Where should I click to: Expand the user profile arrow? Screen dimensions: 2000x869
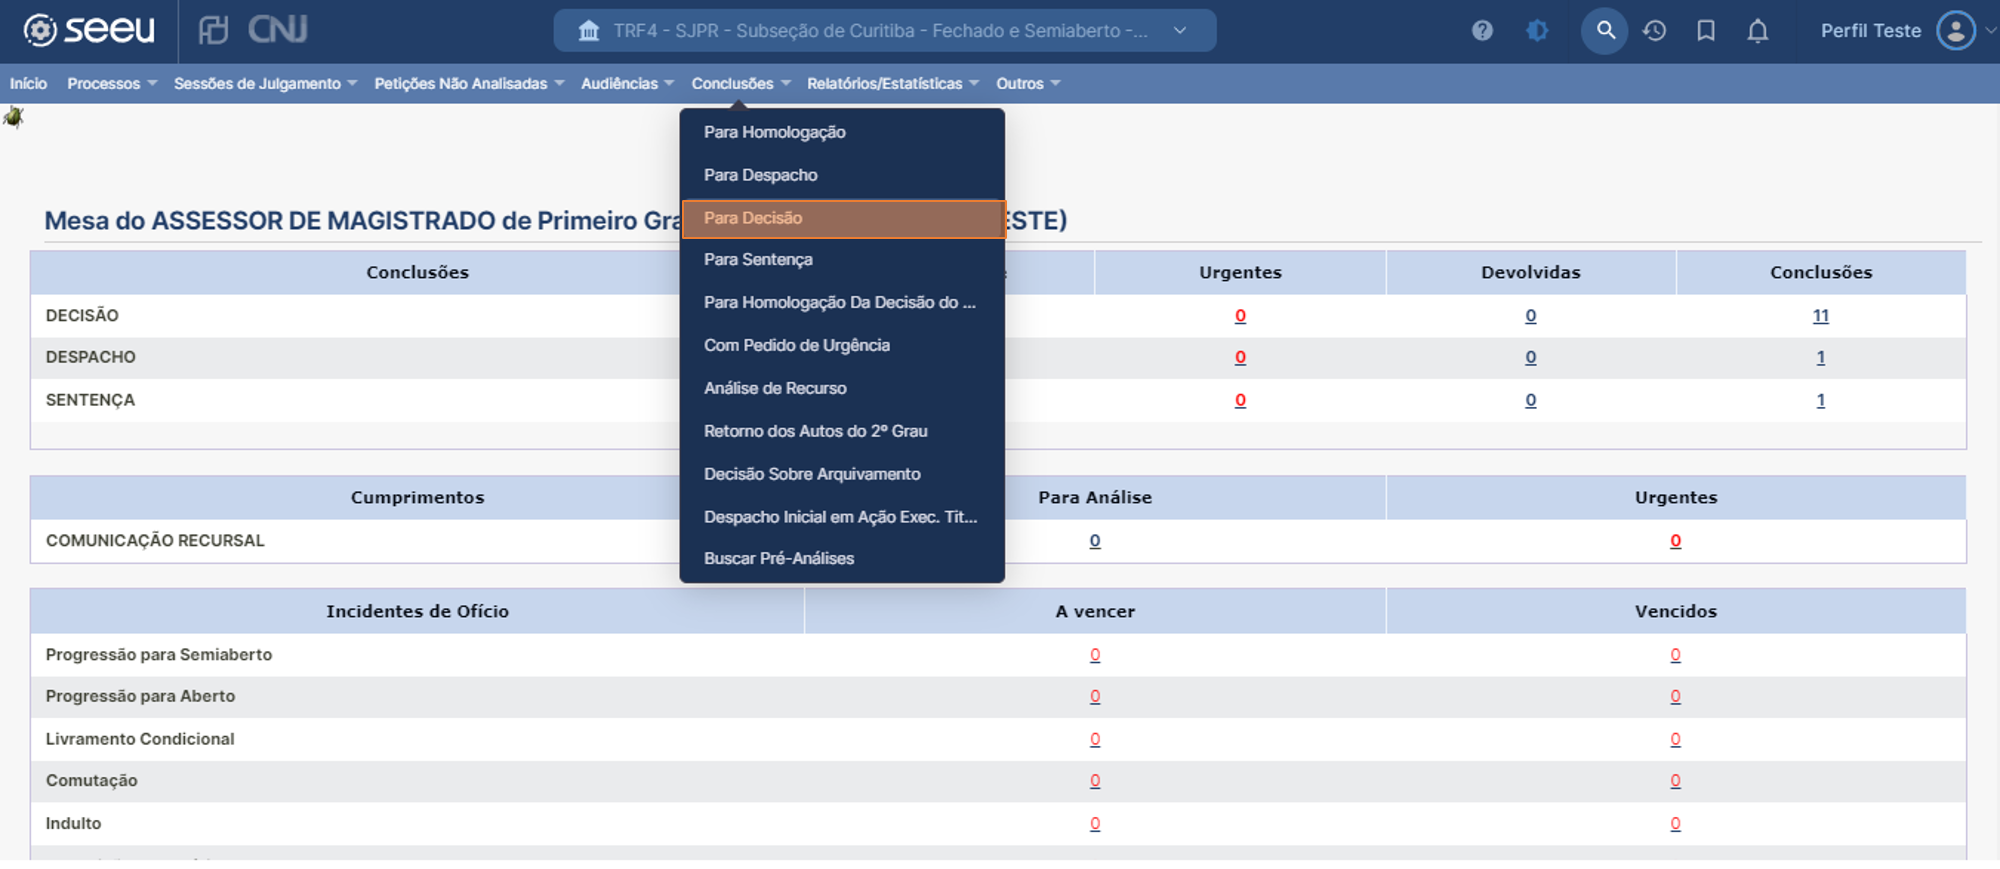(x=1990, y=30)
